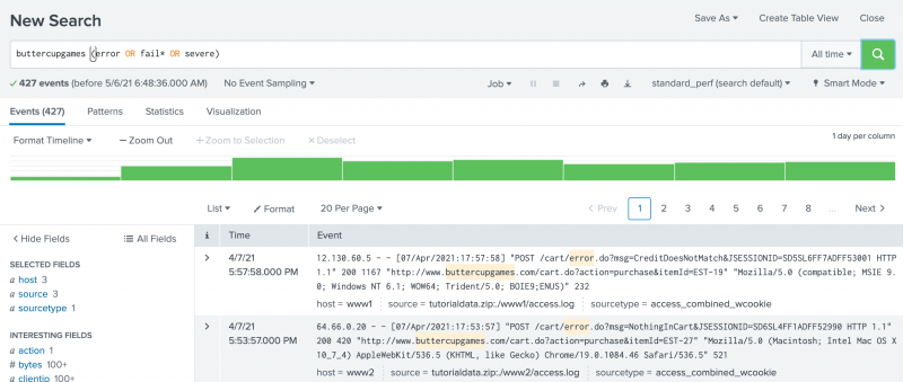Go to results page 2
Screen dimensions: 904x382
[x=664, y=209]
